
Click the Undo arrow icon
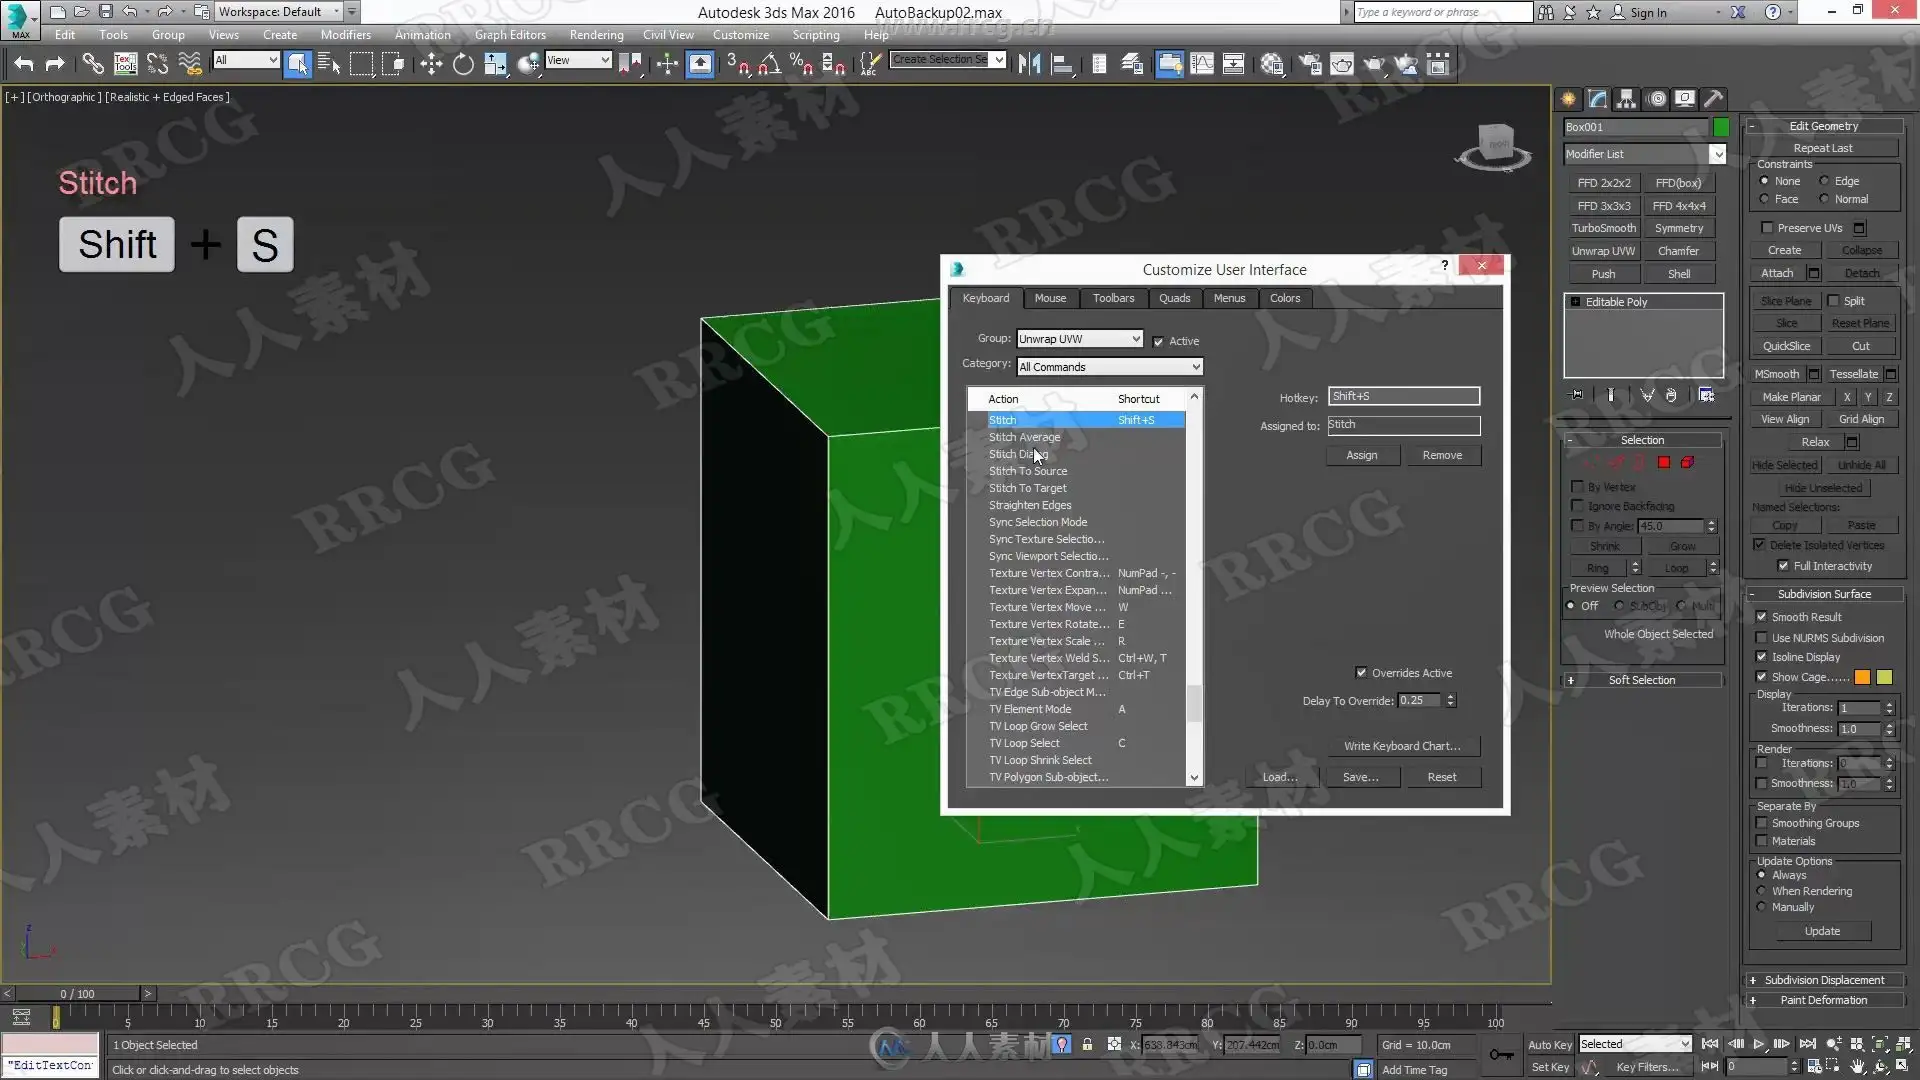[x=24, y=64]
